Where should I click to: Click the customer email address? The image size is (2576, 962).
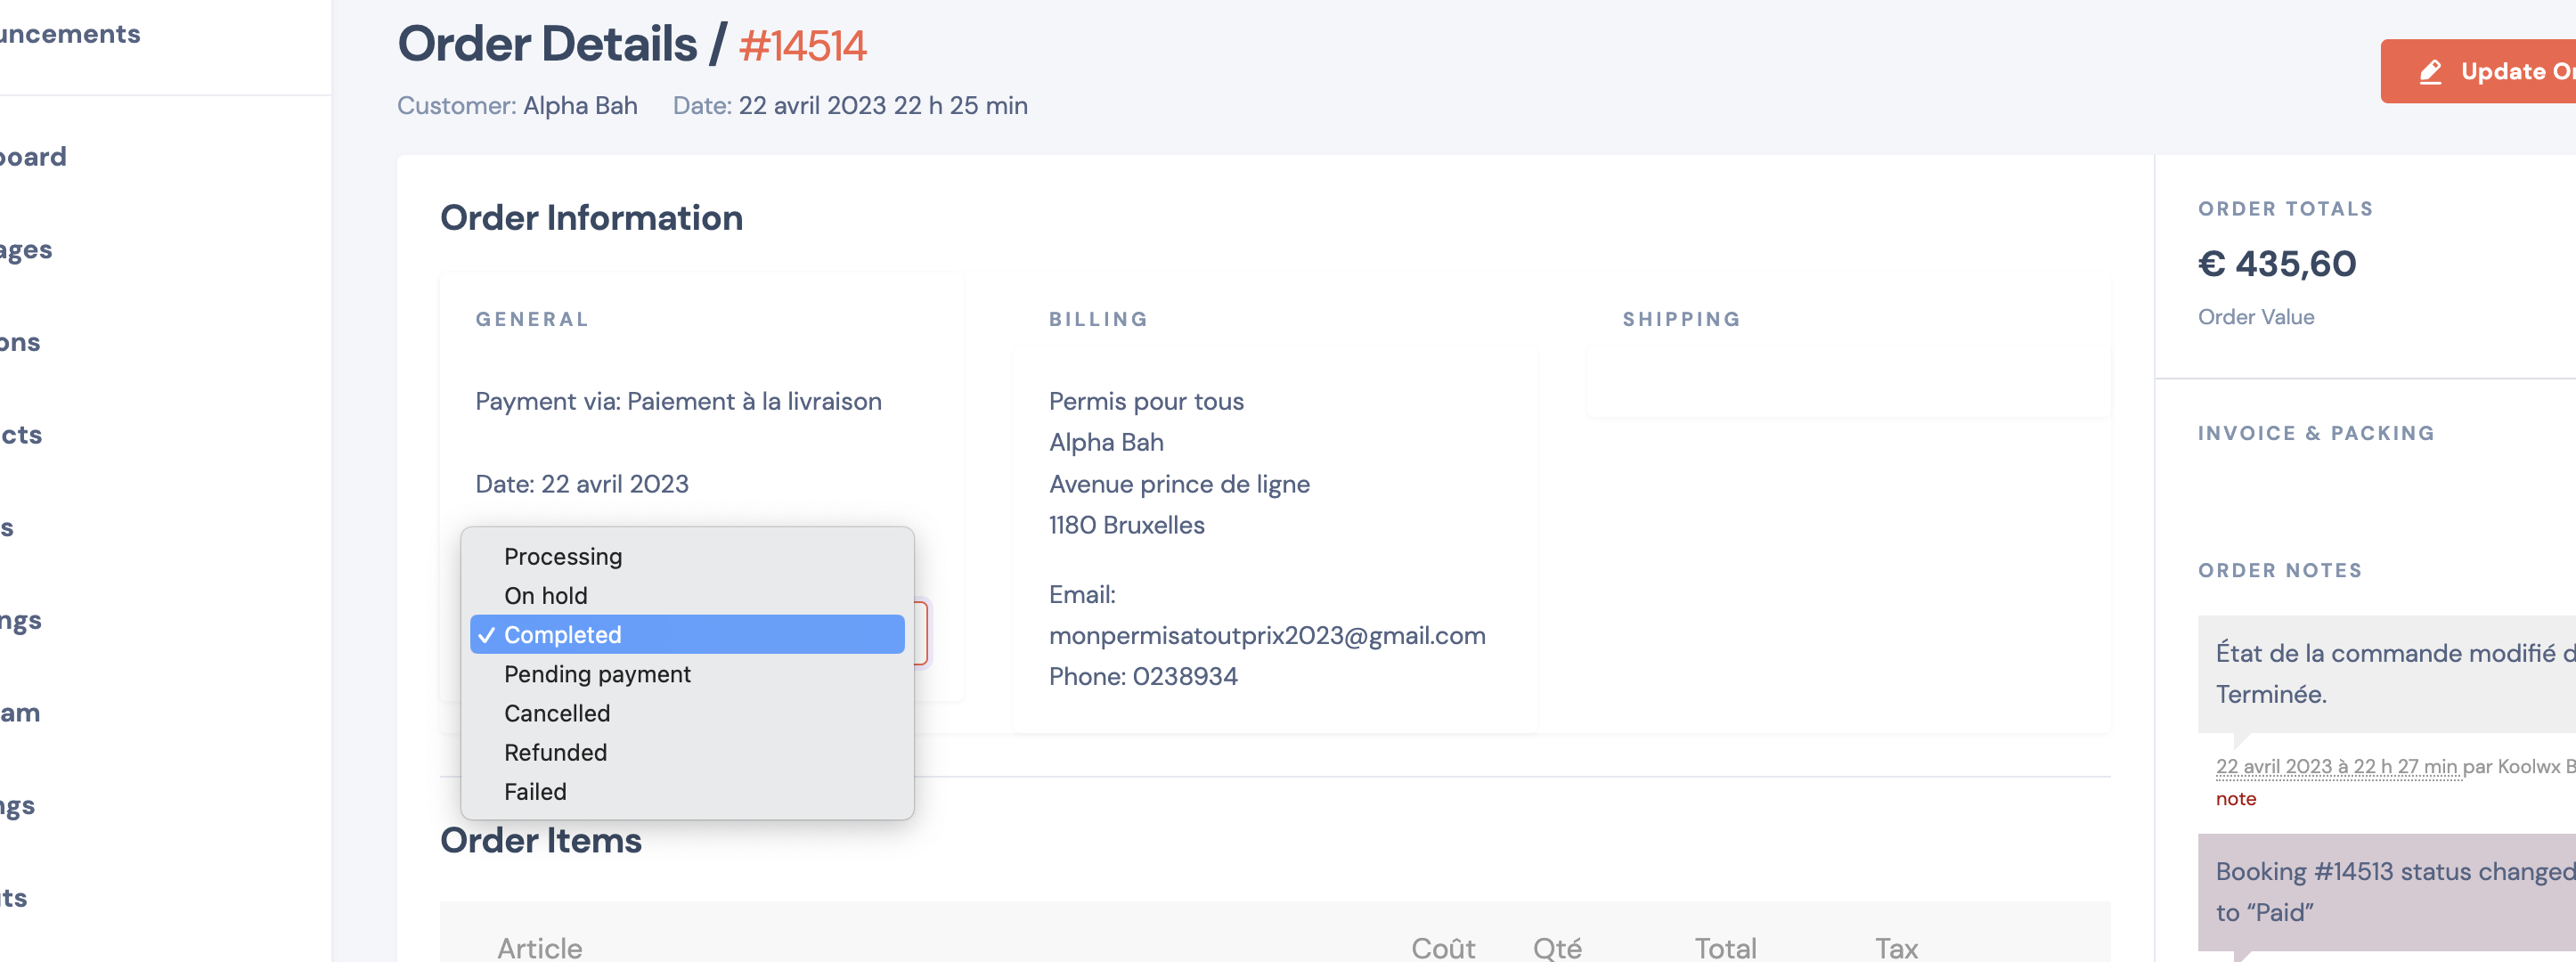coord(1266,635)
